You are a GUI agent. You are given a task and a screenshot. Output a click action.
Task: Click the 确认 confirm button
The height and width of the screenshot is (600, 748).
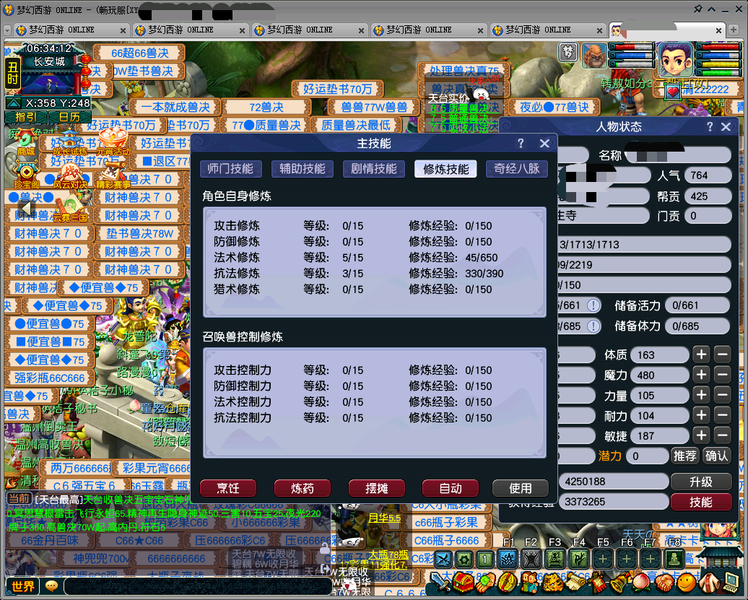pos(717,456)
